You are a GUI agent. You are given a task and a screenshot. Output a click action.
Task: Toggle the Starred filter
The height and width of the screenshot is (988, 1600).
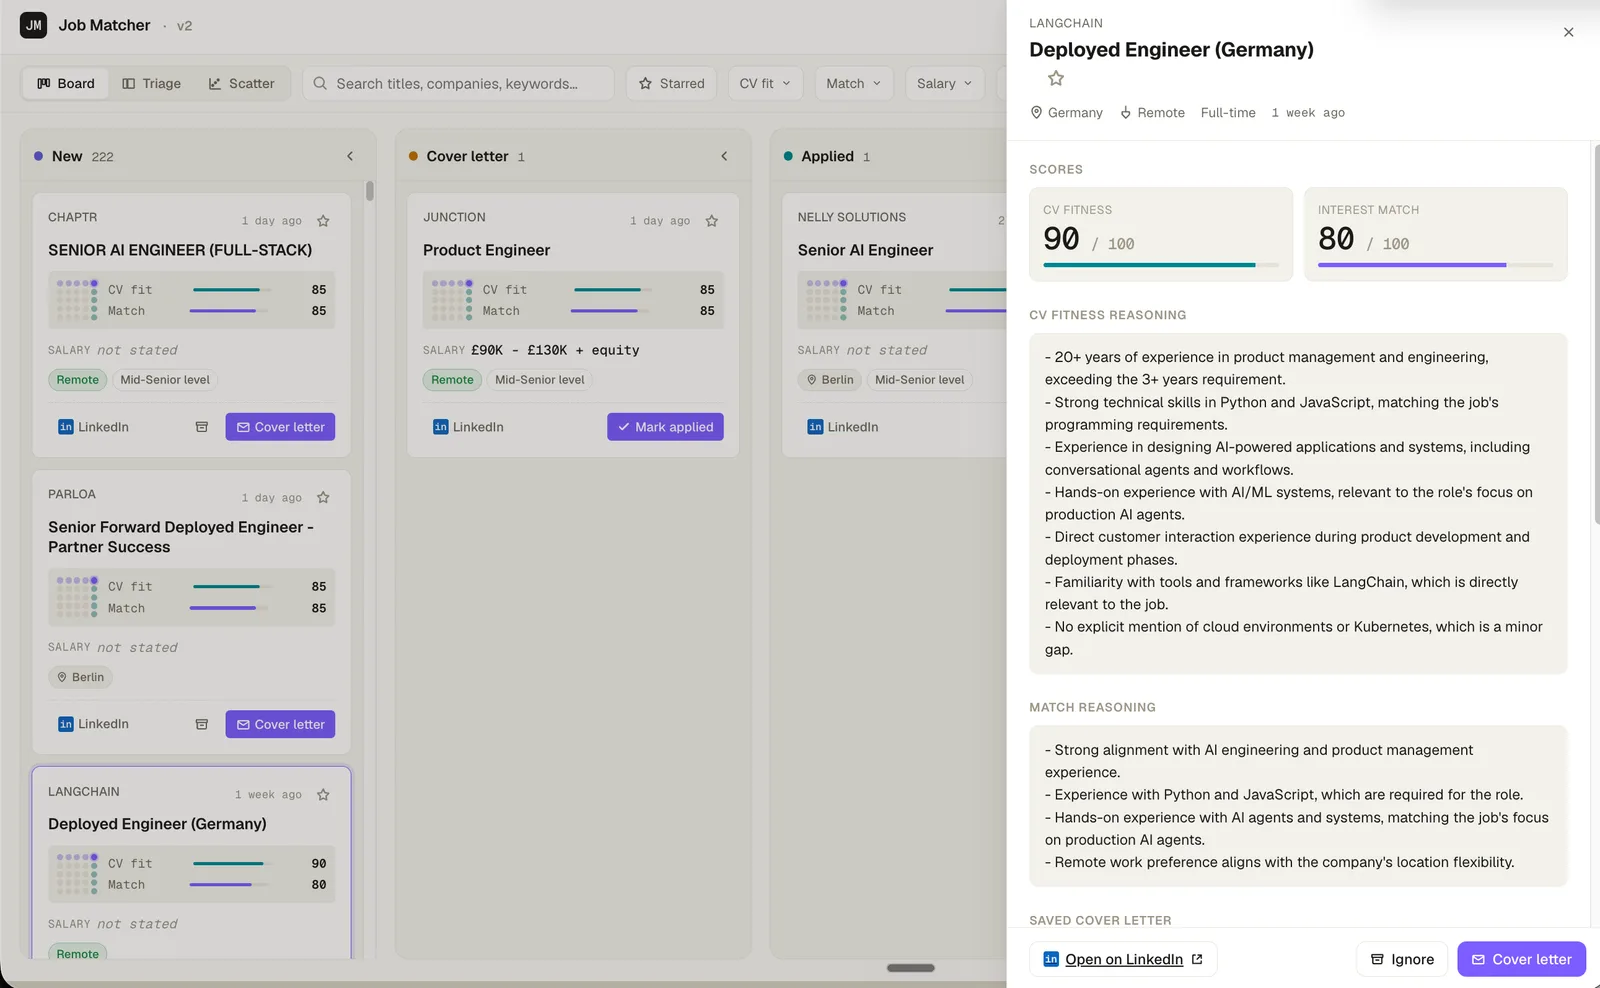click(672, 83)
